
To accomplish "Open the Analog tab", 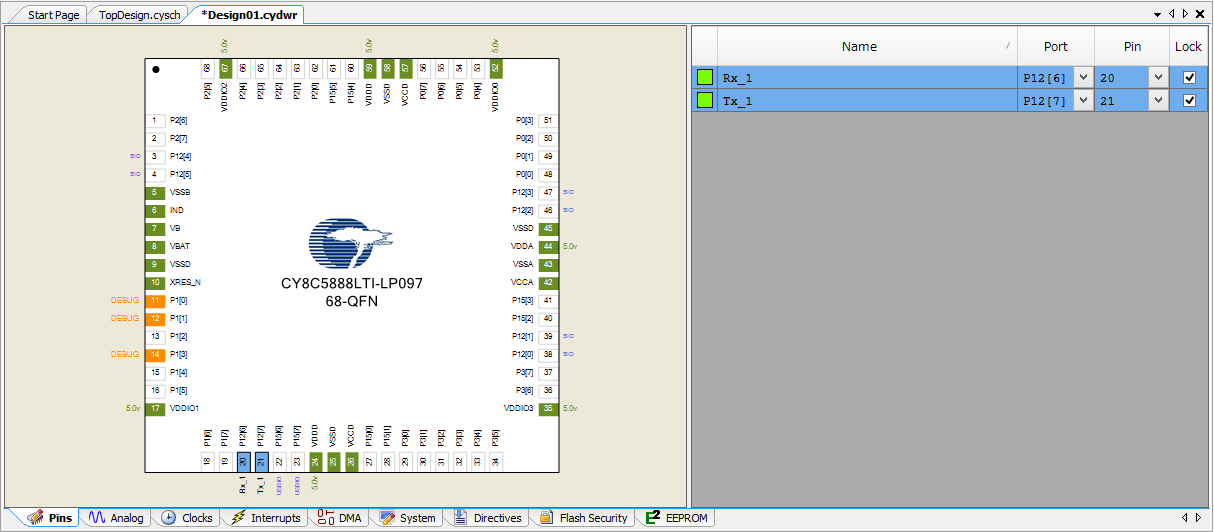I will click(116, 518).
